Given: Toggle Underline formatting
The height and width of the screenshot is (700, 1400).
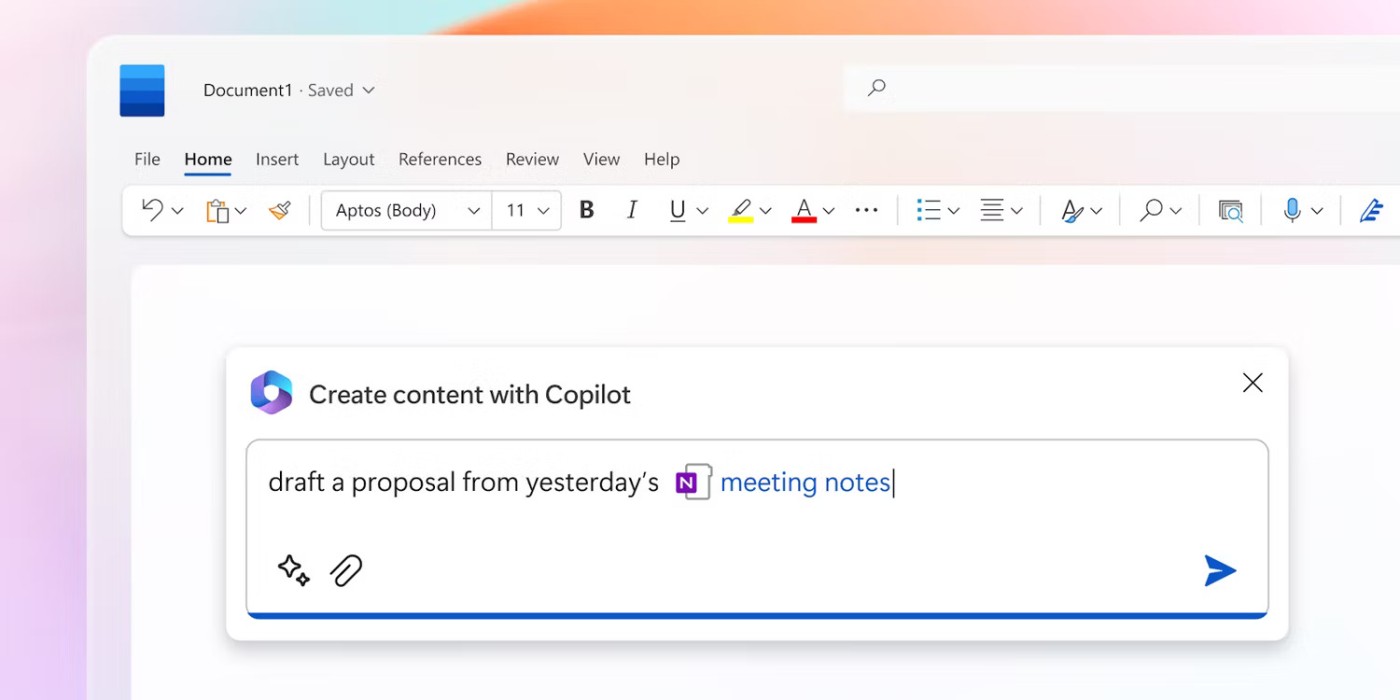Looking at the screenshot, I should click(x=677, y=210).
